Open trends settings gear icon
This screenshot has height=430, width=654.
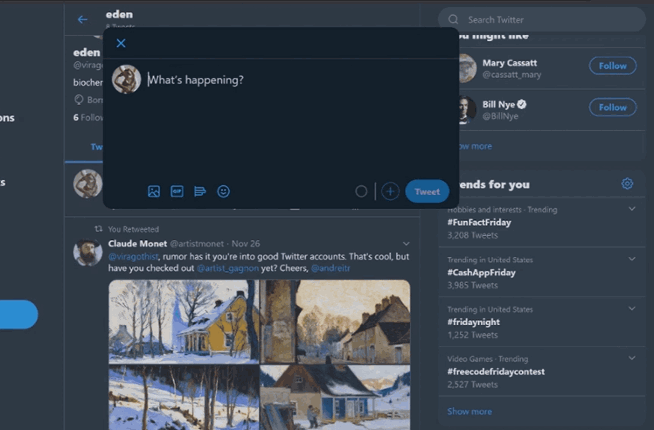pos(627,184)
